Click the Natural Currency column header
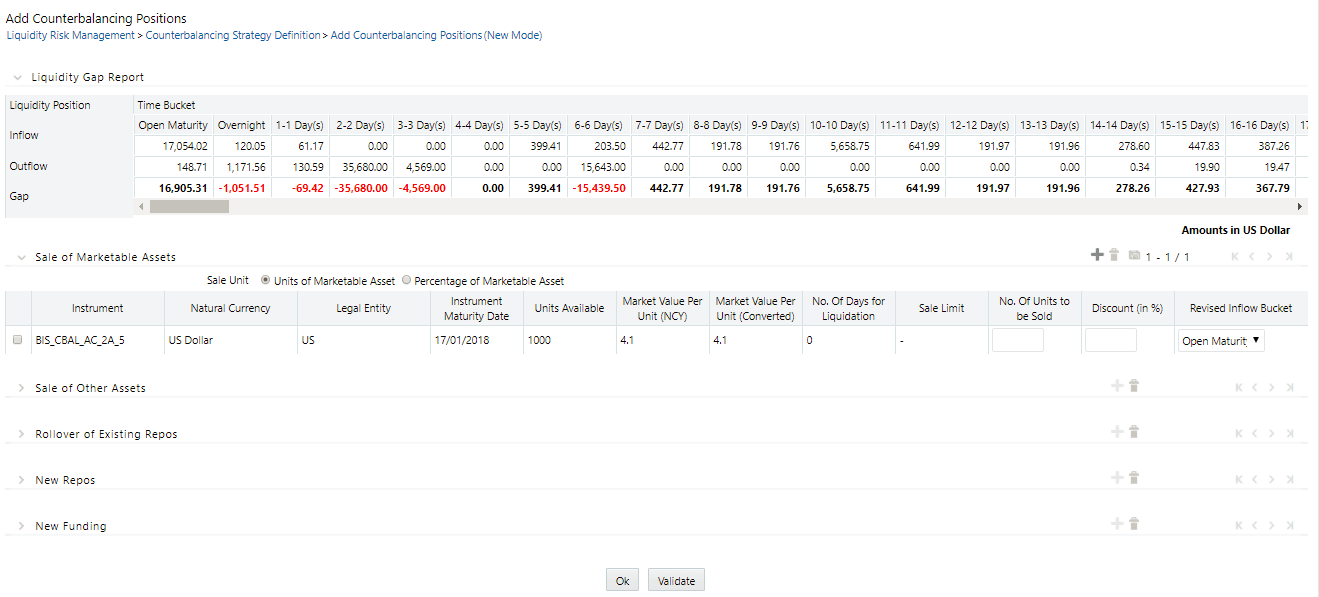 (x=231, y=308)
